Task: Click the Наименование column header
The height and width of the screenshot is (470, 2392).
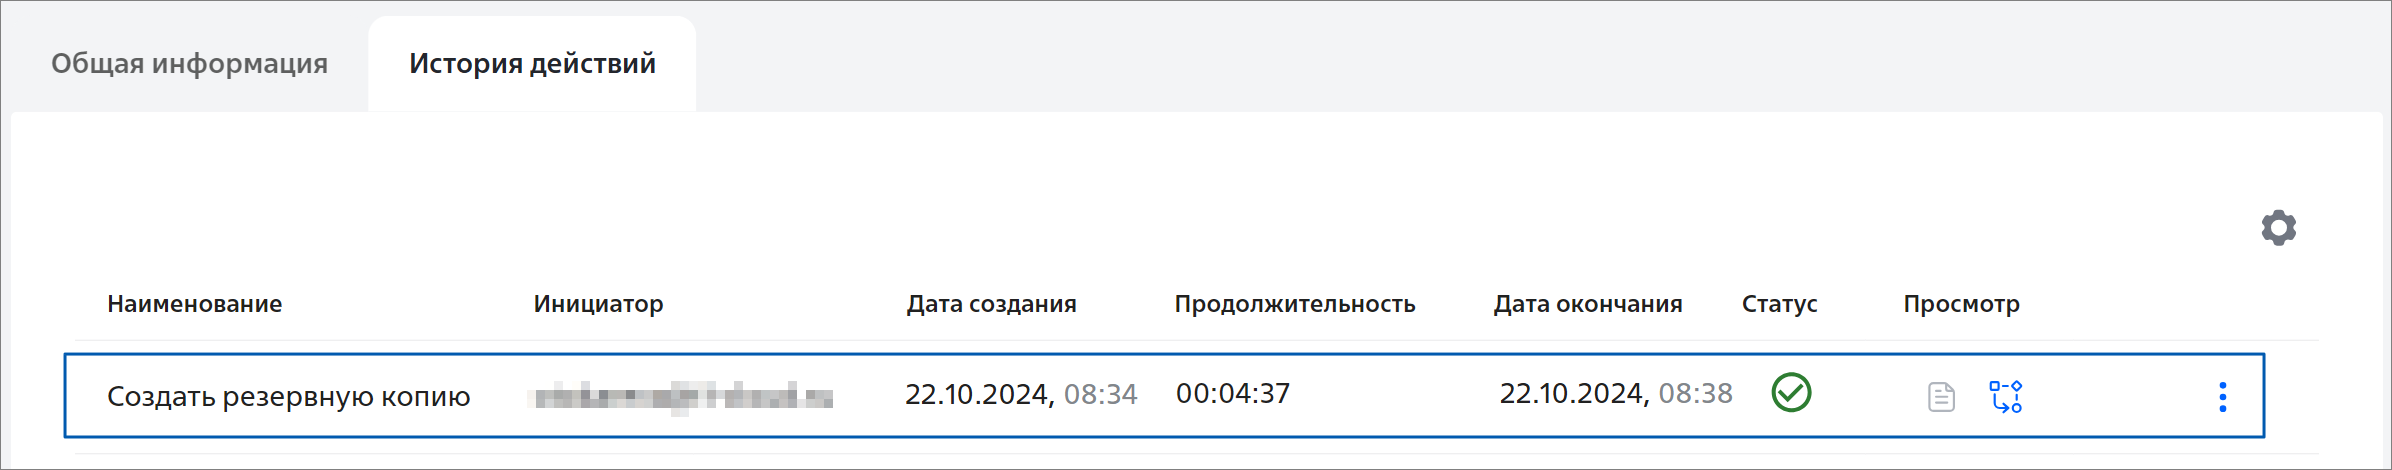Action: click(x=194, y=304)
